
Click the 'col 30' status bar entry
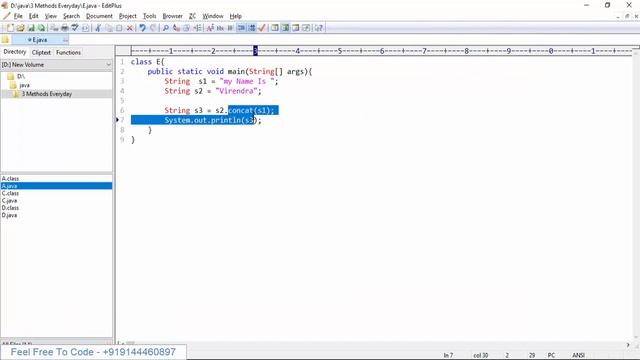(x=480, y=355)
